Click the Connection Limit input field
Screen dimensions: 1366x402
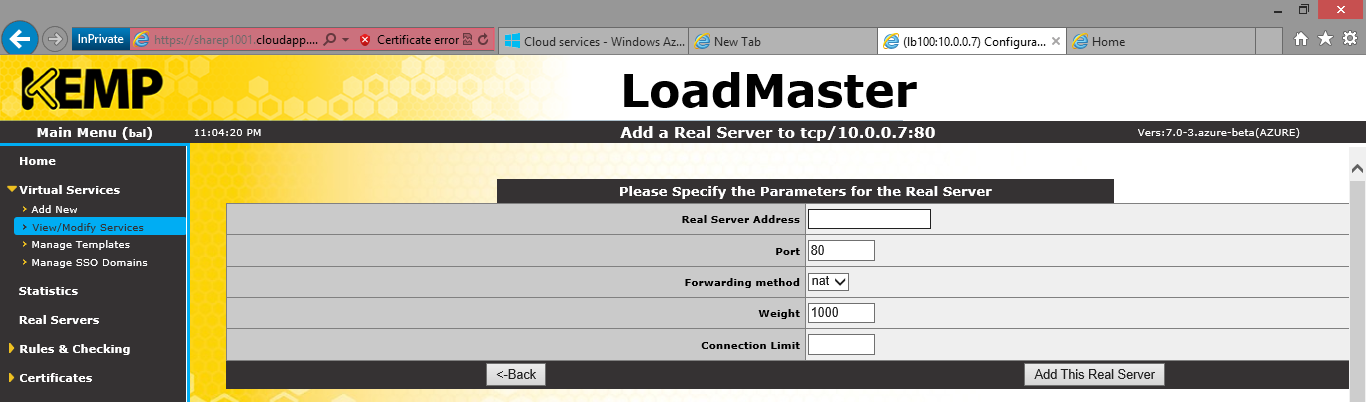841,344
